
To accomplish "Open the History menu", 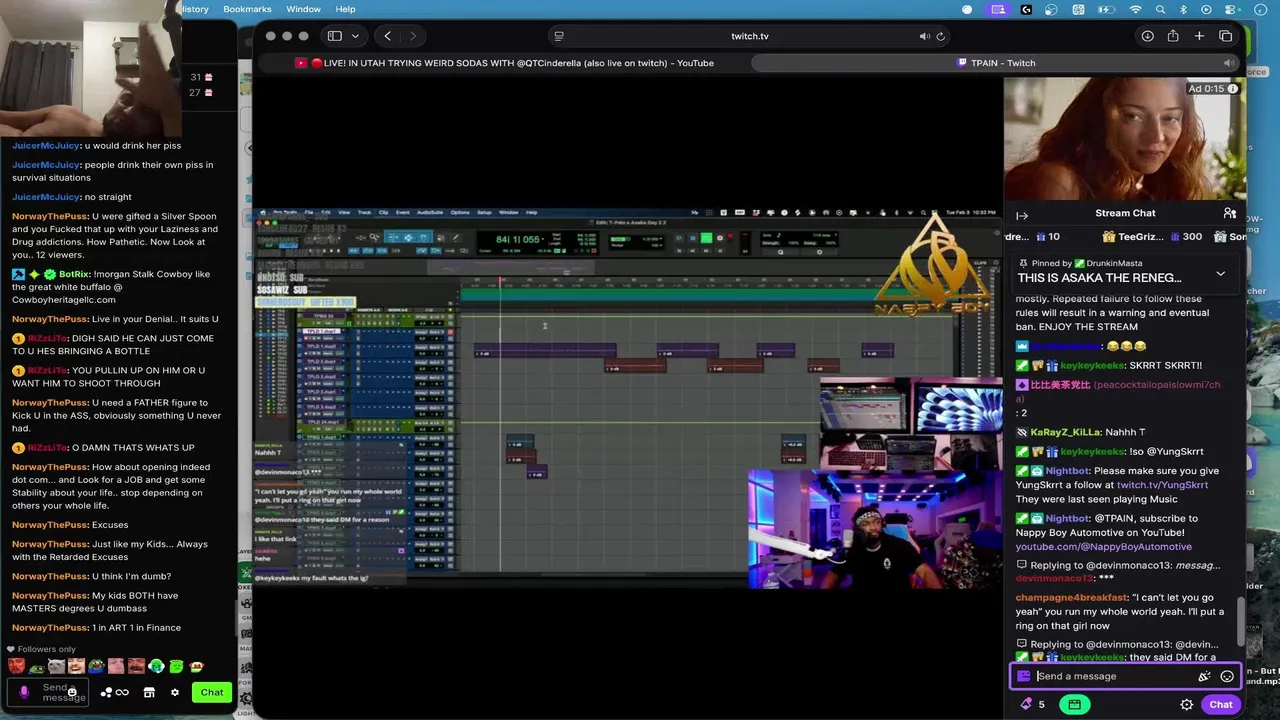I will click(195, 9).
